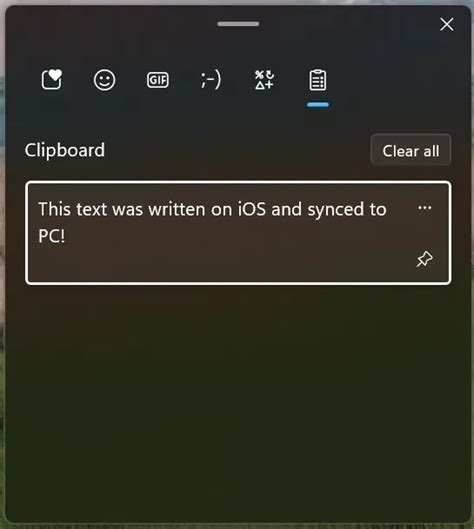The height and width of the screenshot is (529, 474).
Task: Paste the 'This text was written on iOS' entry
Action: coord(238,233)
